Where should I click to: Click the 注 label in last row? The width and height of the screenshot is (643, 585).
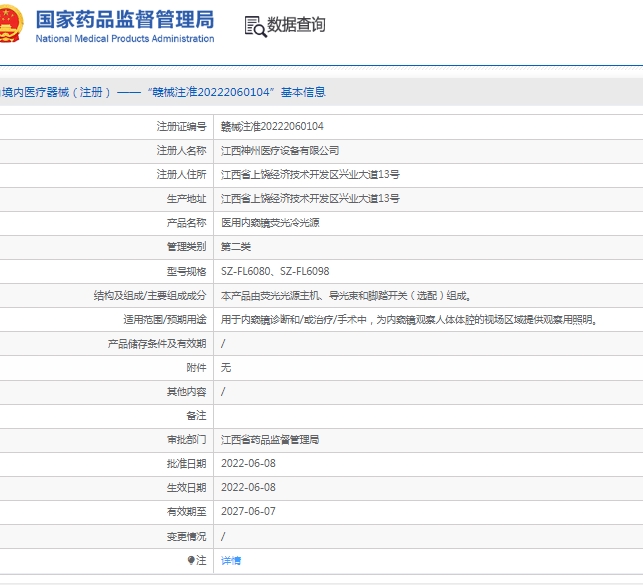[201, 560]
